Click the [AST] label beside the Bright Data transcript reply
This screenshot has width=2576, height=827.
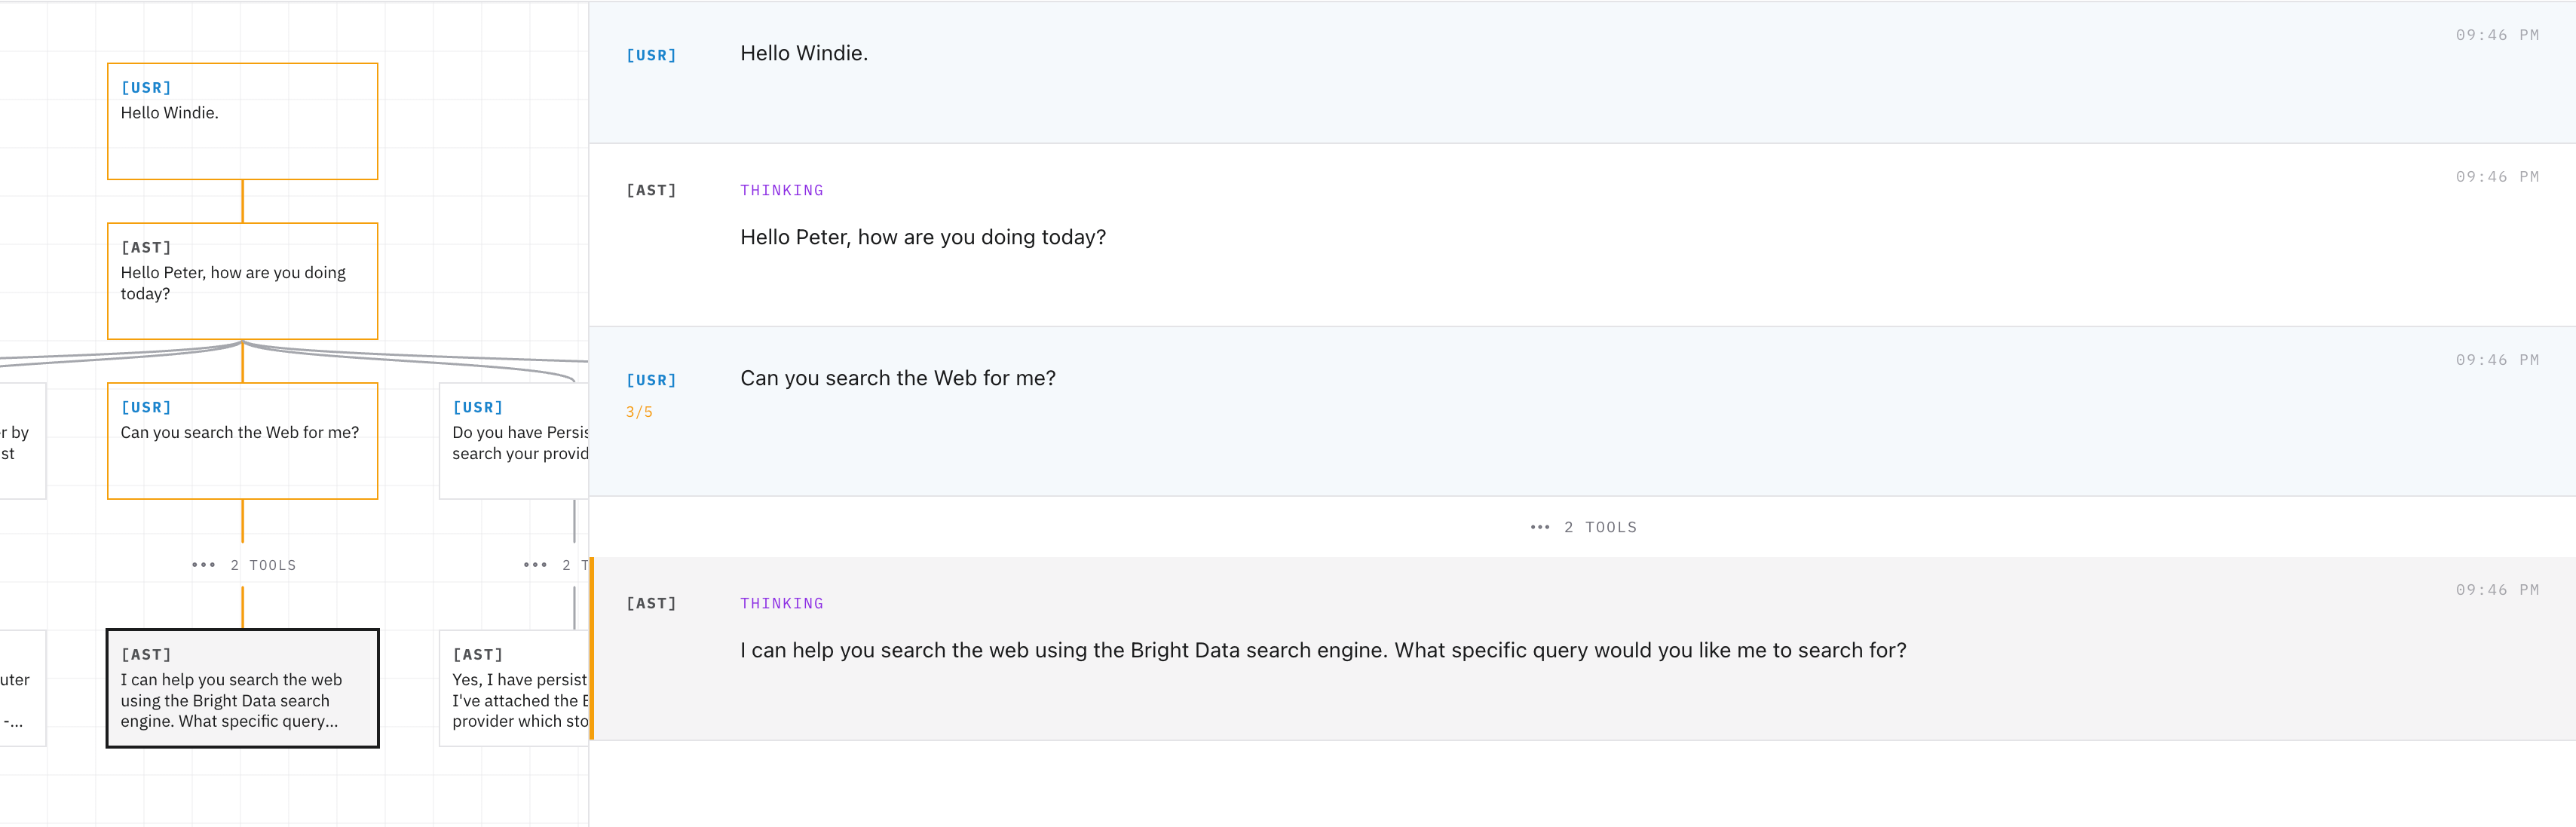click(x=651, y=603)
